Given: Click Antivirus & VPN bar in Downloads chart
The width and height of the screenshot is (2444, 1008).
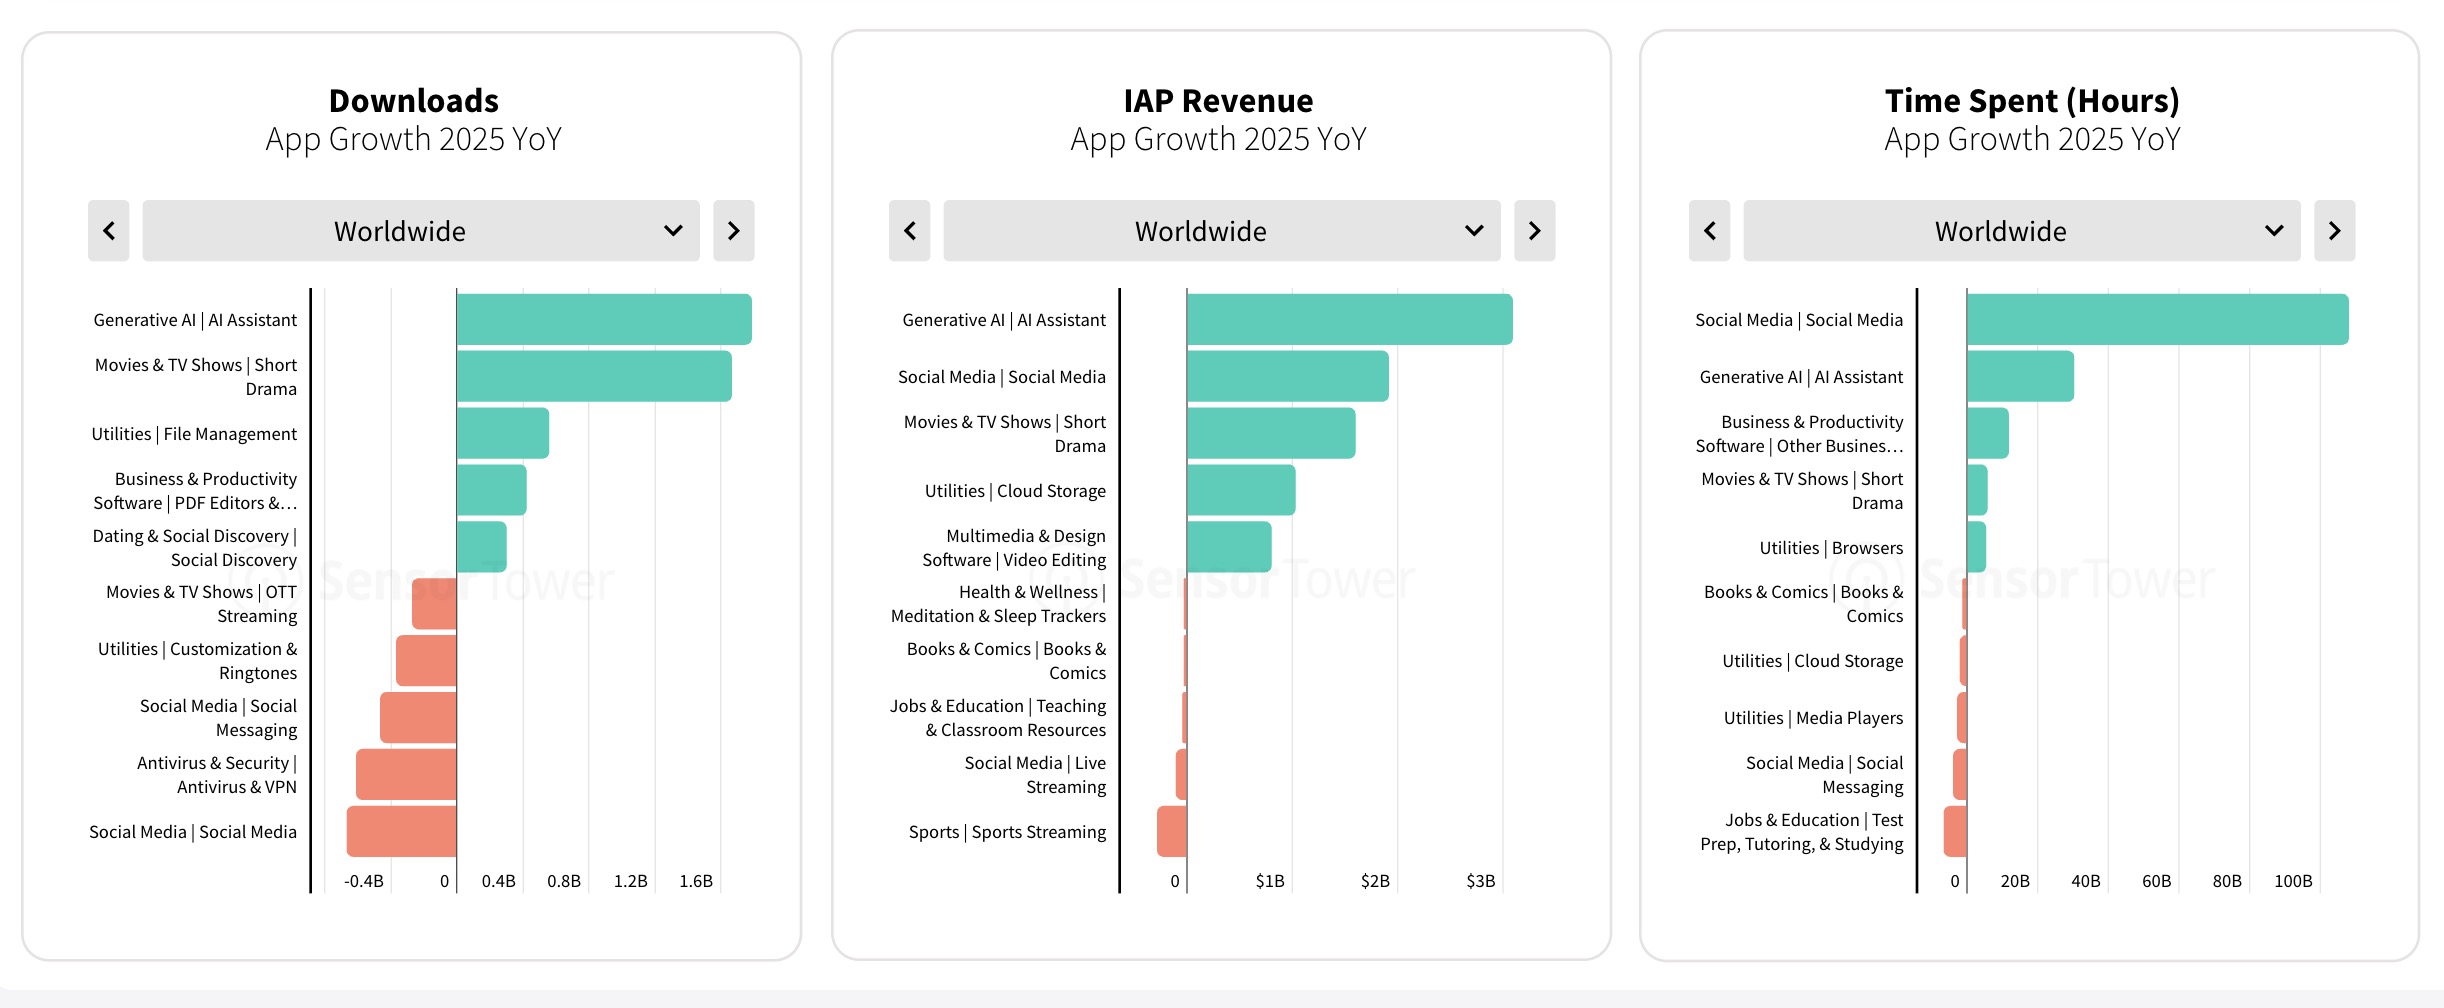Looking at the screenshot, I should pos(406,774).
